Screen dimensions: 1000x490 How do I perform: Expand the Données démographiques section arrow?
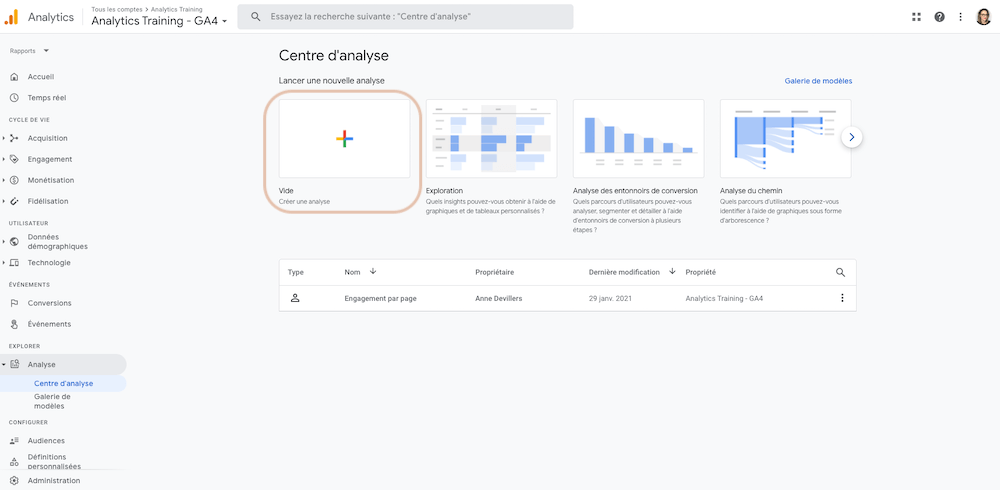coord(4,242)
